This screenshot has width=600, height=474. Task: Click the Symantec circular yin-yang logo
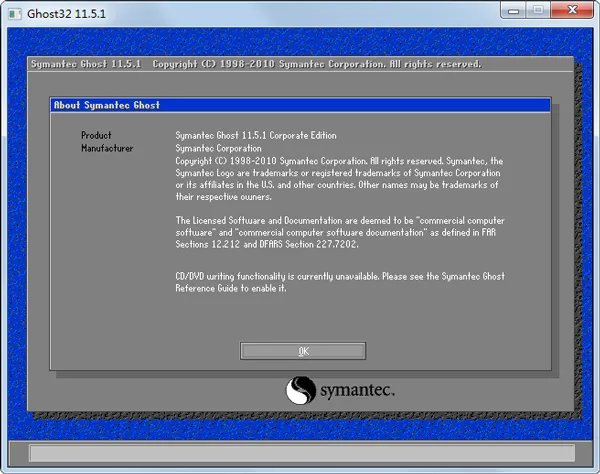pyautogui.click(x=301, y=389)
